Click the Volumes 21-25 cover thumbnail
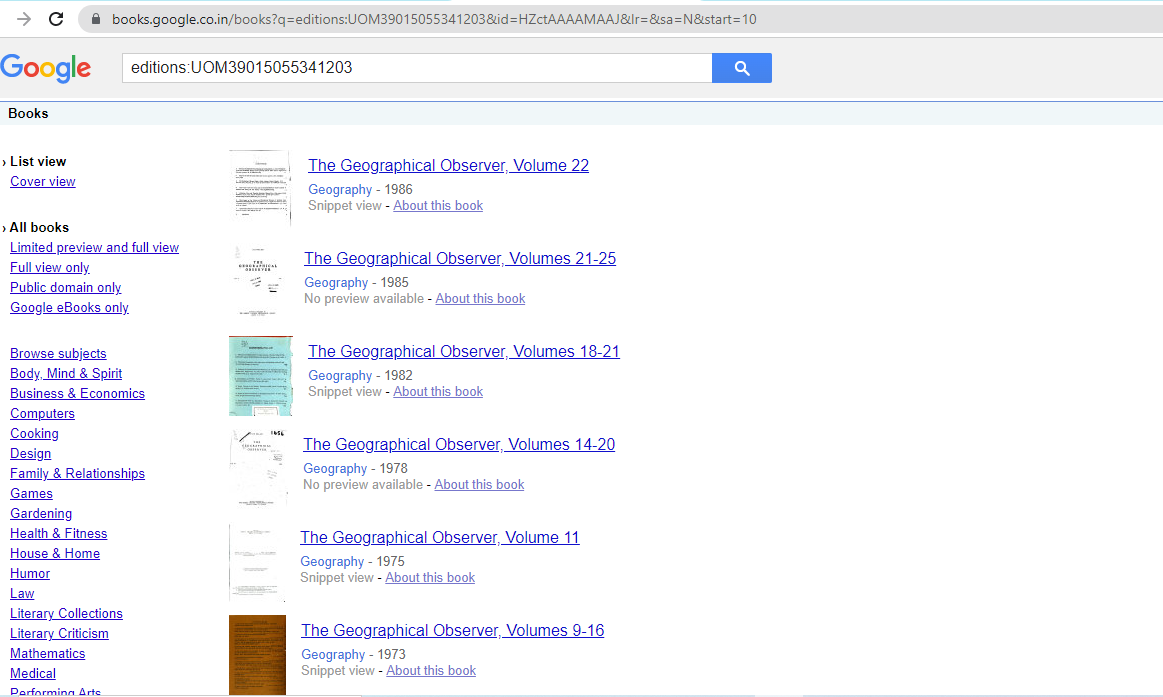Screen dimensions: 1163x697 (257, 283)
